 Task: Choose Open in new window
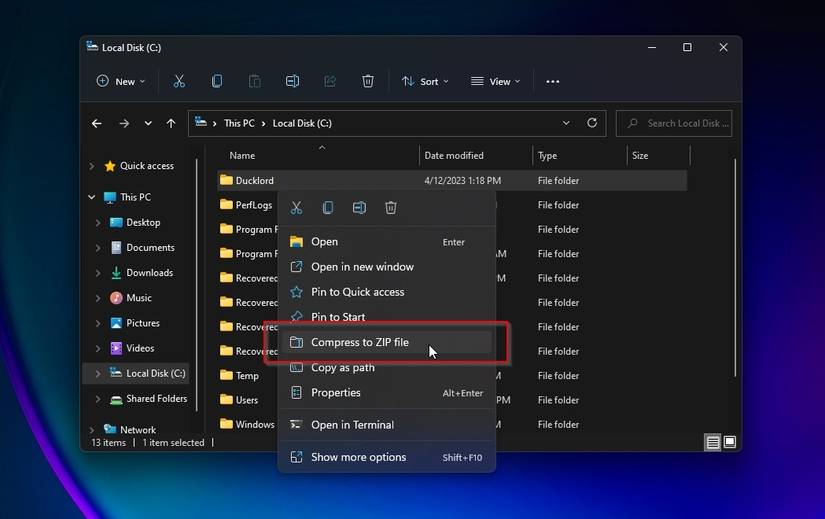click(x=387, y=267)
